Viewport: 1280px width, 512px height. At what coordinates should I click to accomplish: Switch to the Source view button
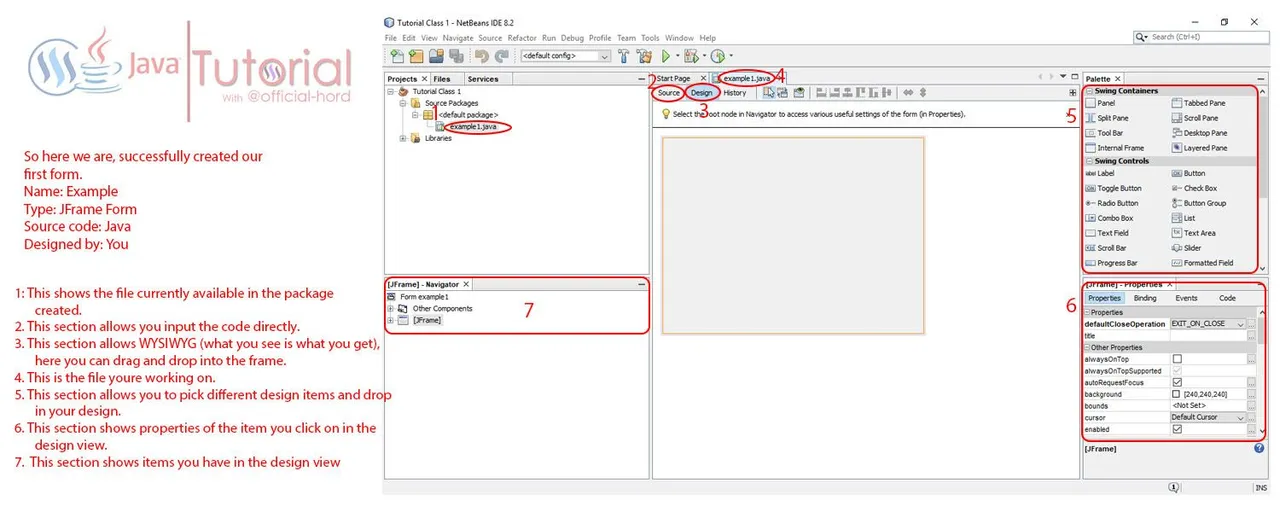pyautogui.click(x=669, y=93)
